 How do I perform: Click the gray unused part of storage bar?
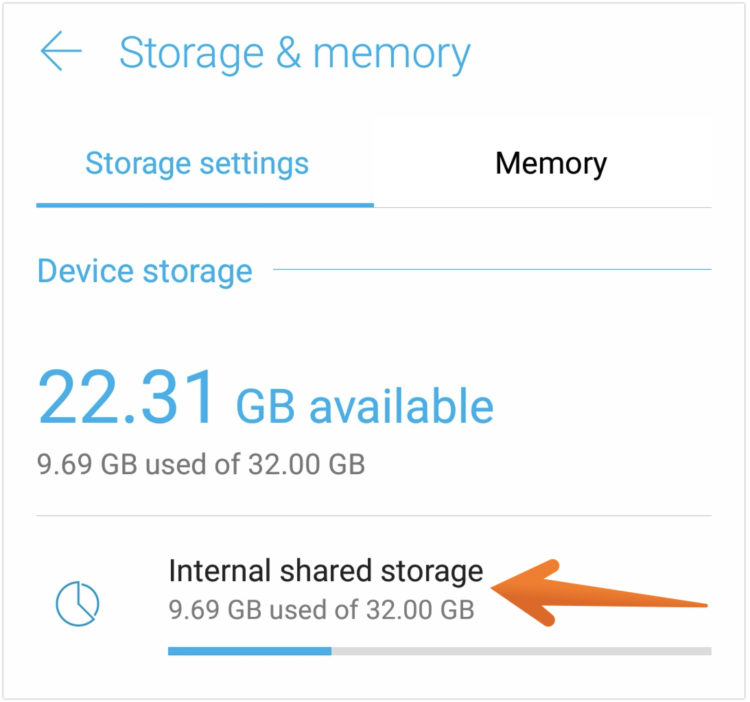coord(520,650)
